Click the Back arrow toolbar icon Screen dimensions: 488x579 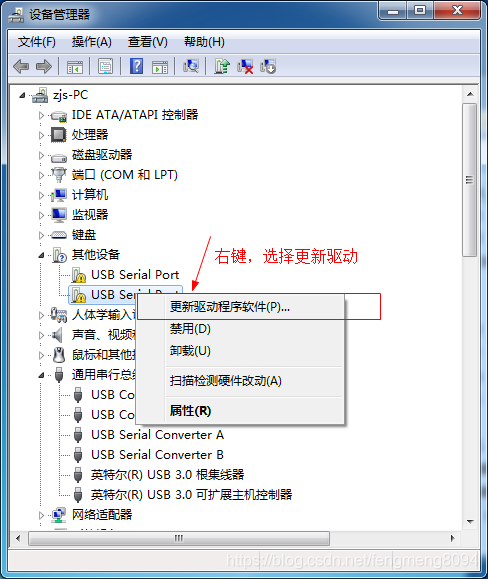point(21,67)
